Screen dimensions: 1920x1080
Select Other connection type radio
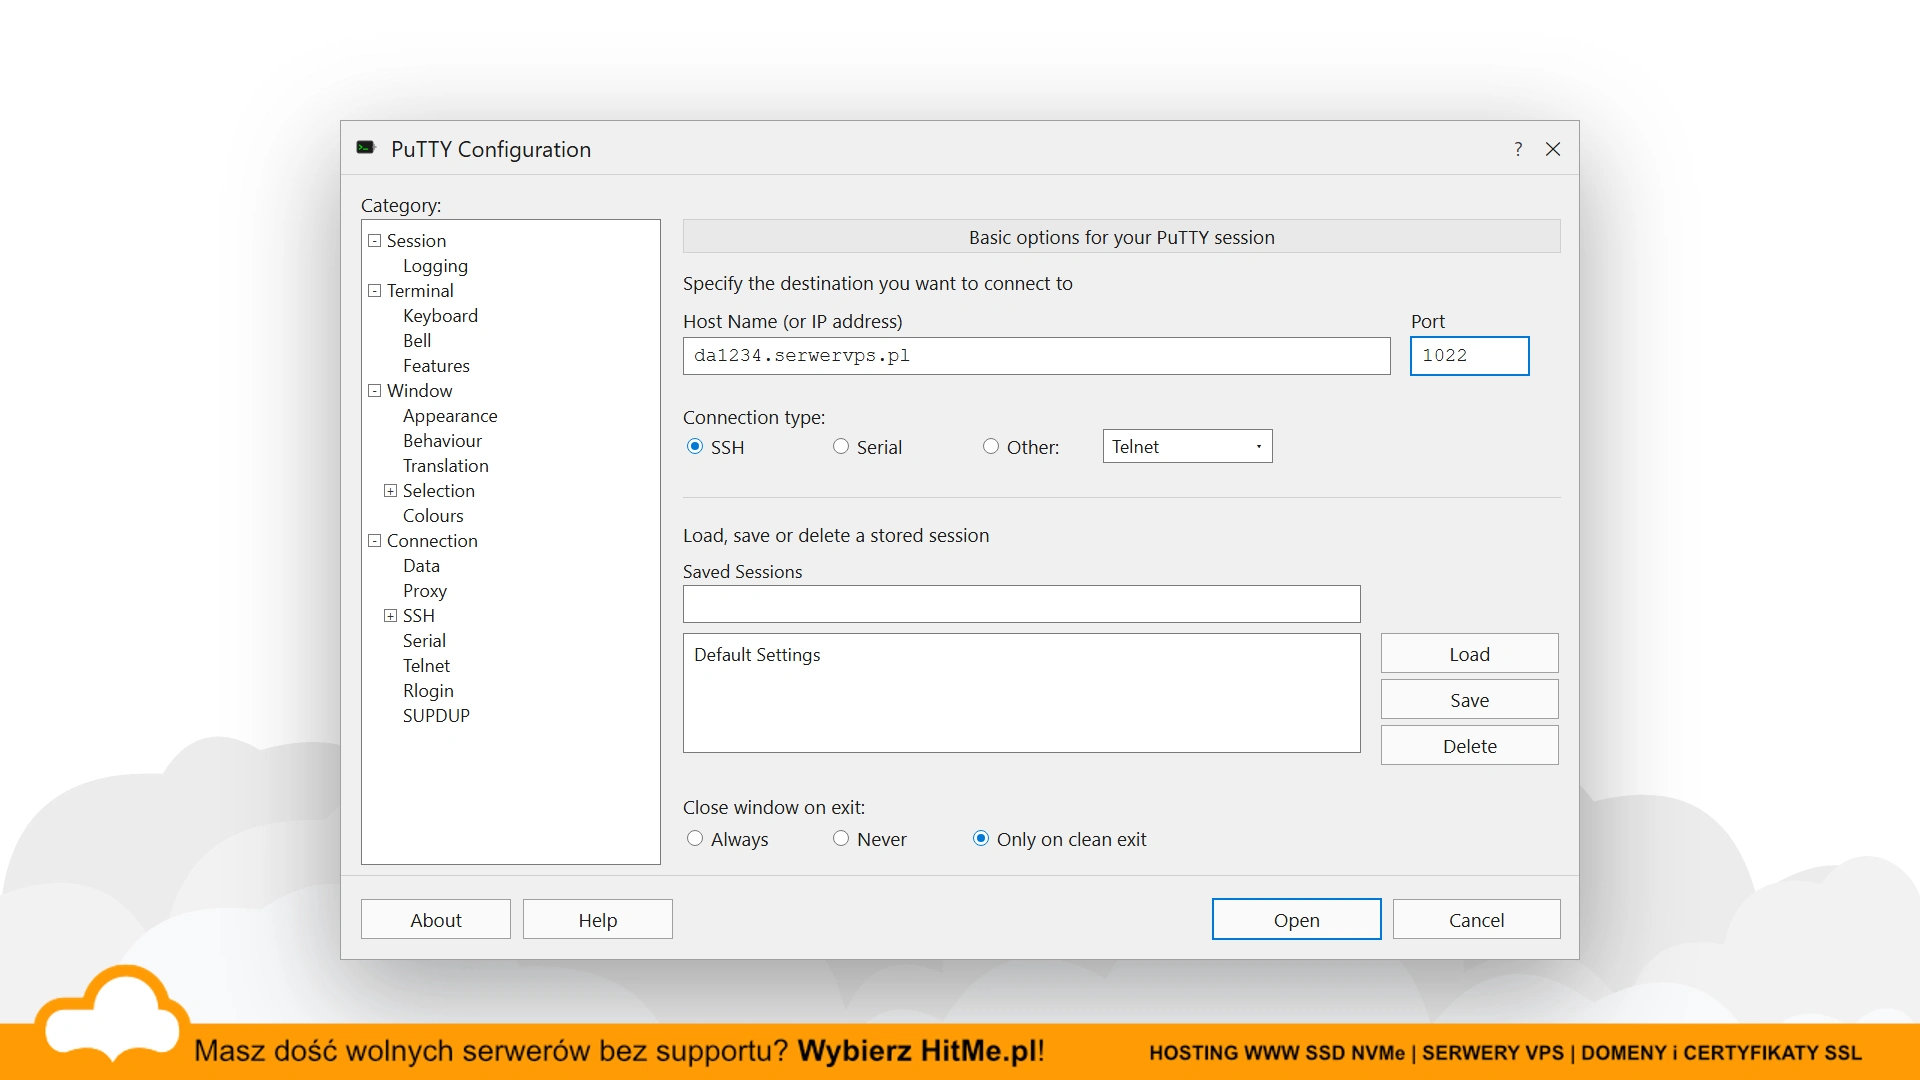pos(991,447)
